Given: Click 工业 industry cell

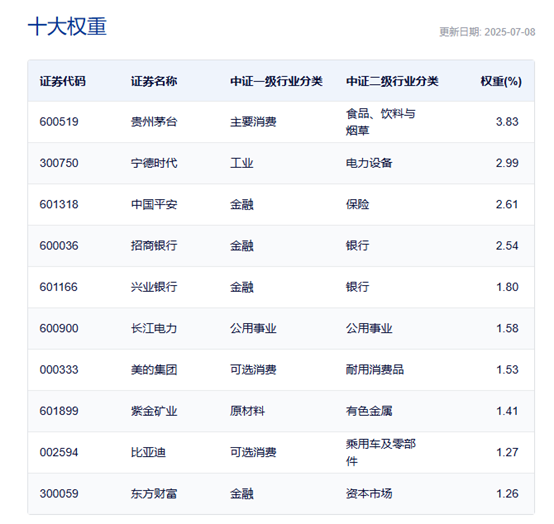Looking at the screenshot, I should coord(242,163).
